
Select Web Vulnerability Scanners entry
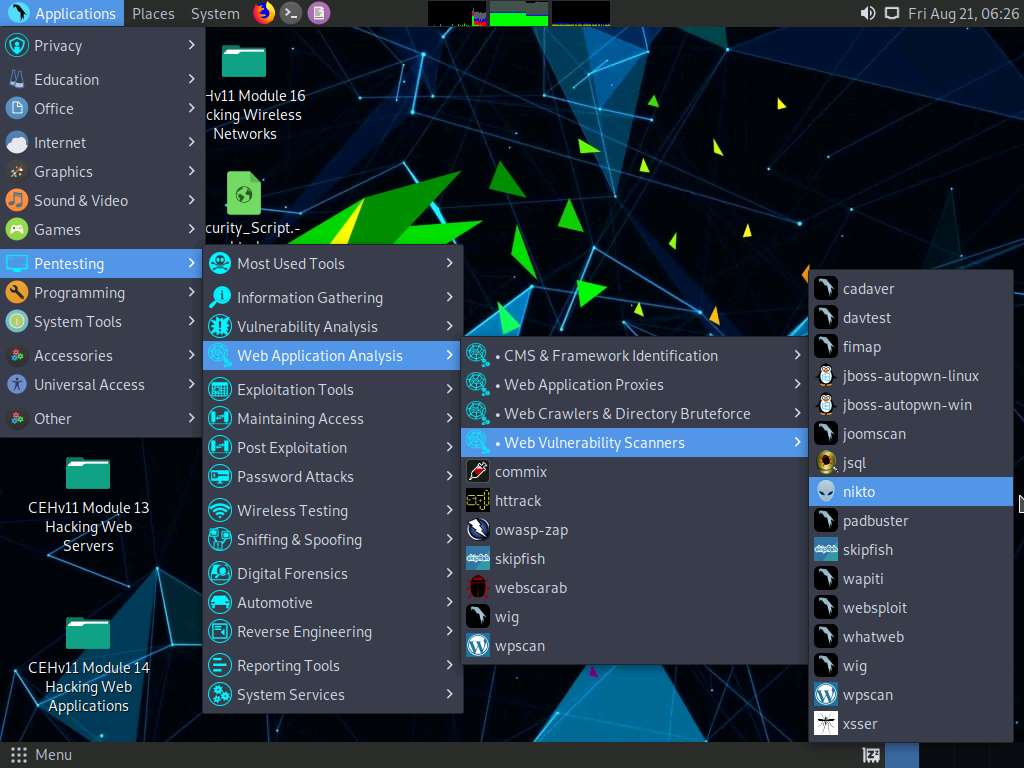click(634, 443)
